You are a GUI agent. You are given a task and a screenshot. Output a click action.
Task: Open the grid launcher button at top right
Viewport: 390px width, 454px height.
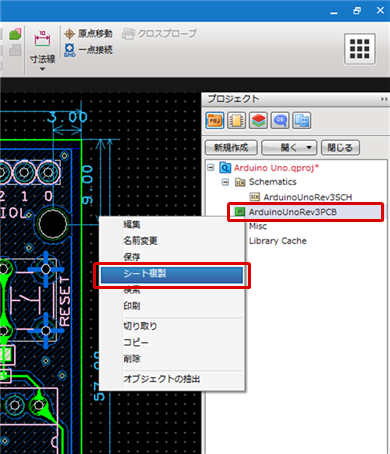coord(360,49)
